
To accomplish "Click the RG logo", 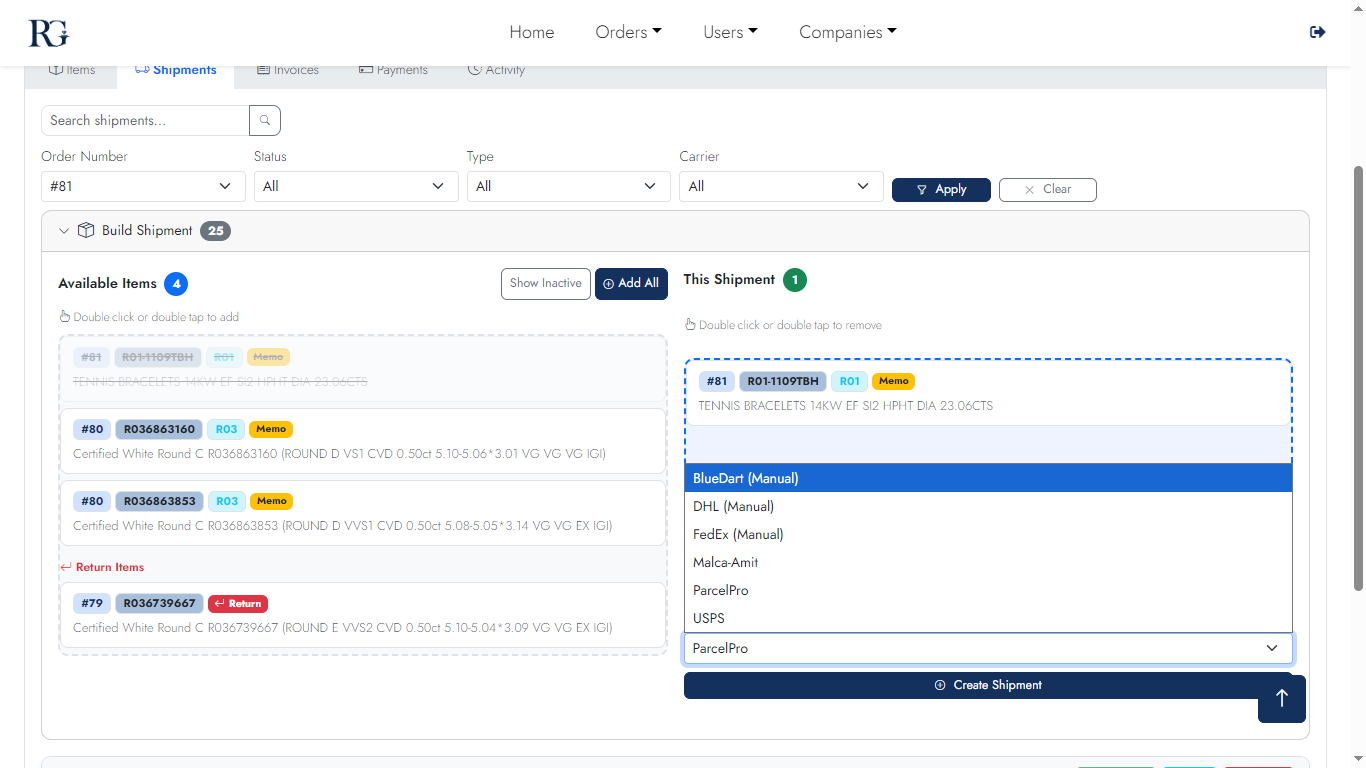I will coord(47,32).
